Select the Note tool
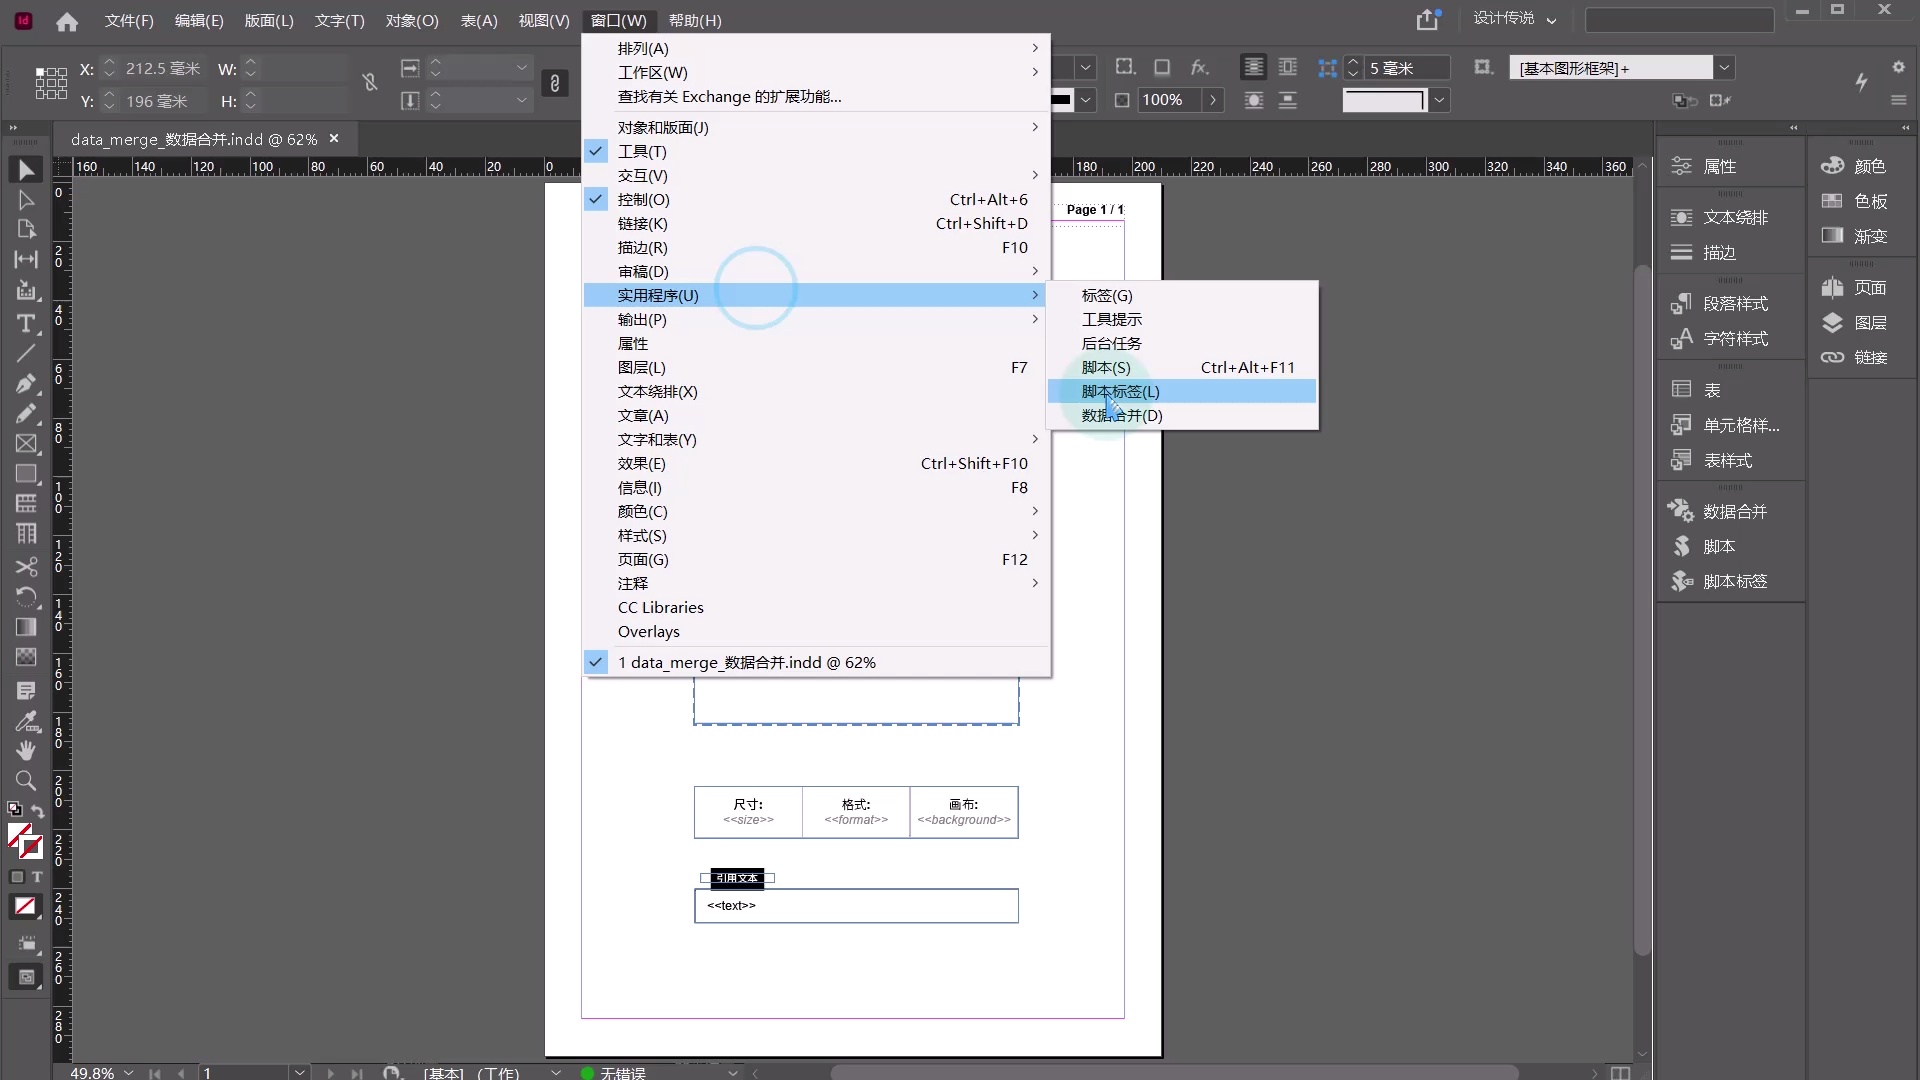Viewport: 1920px width, 1080px height. [26, 690]
